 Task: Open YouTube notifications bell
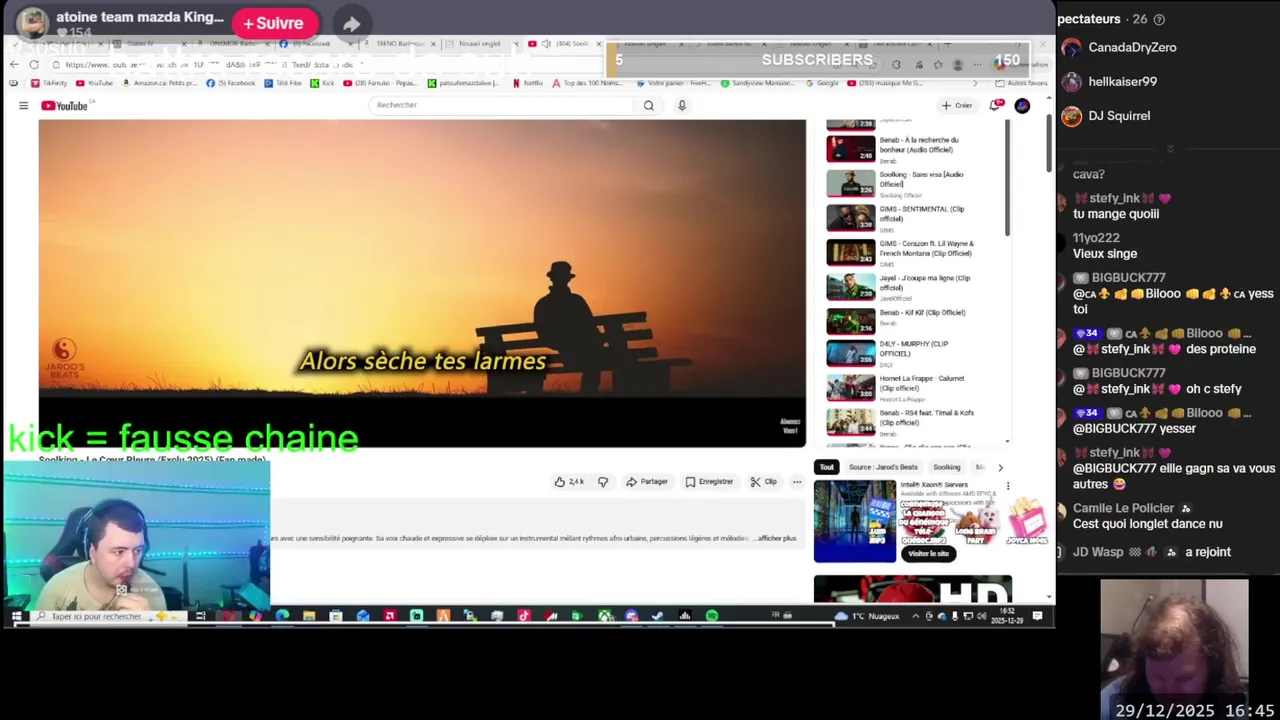coord(995,105)
